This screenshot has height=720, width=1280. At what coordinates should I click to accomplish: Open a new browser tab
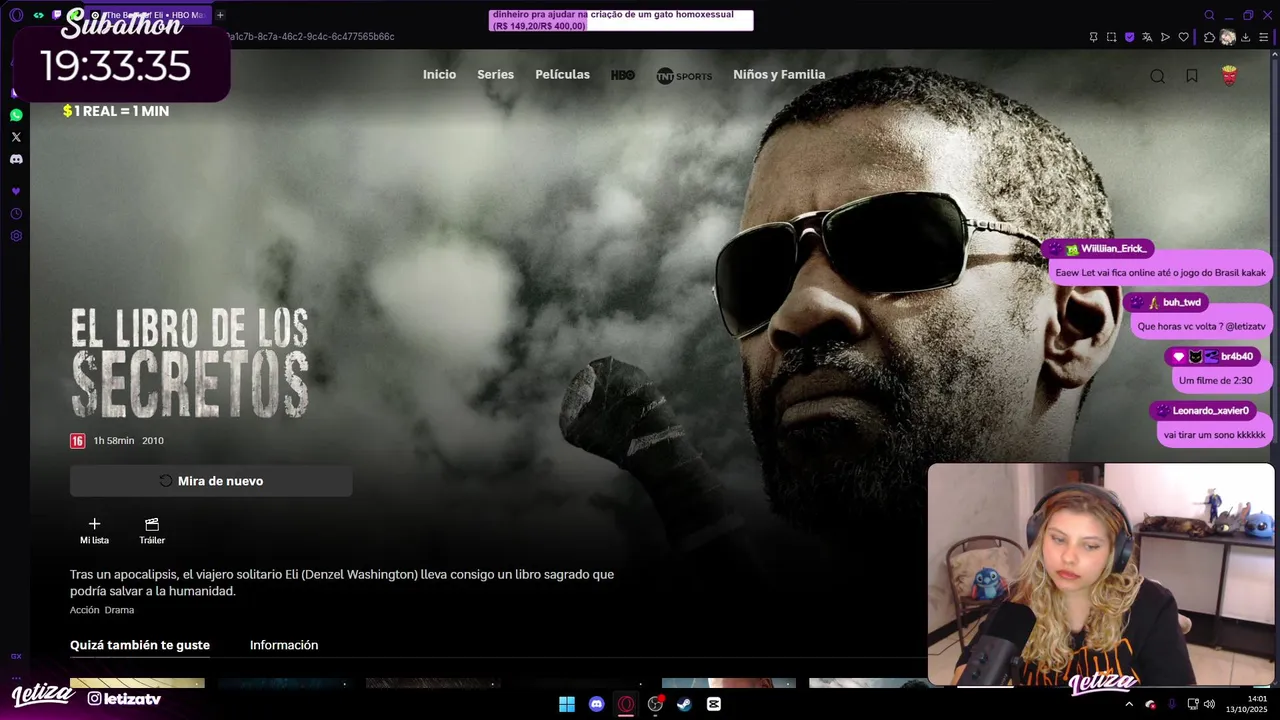point(220,15)
